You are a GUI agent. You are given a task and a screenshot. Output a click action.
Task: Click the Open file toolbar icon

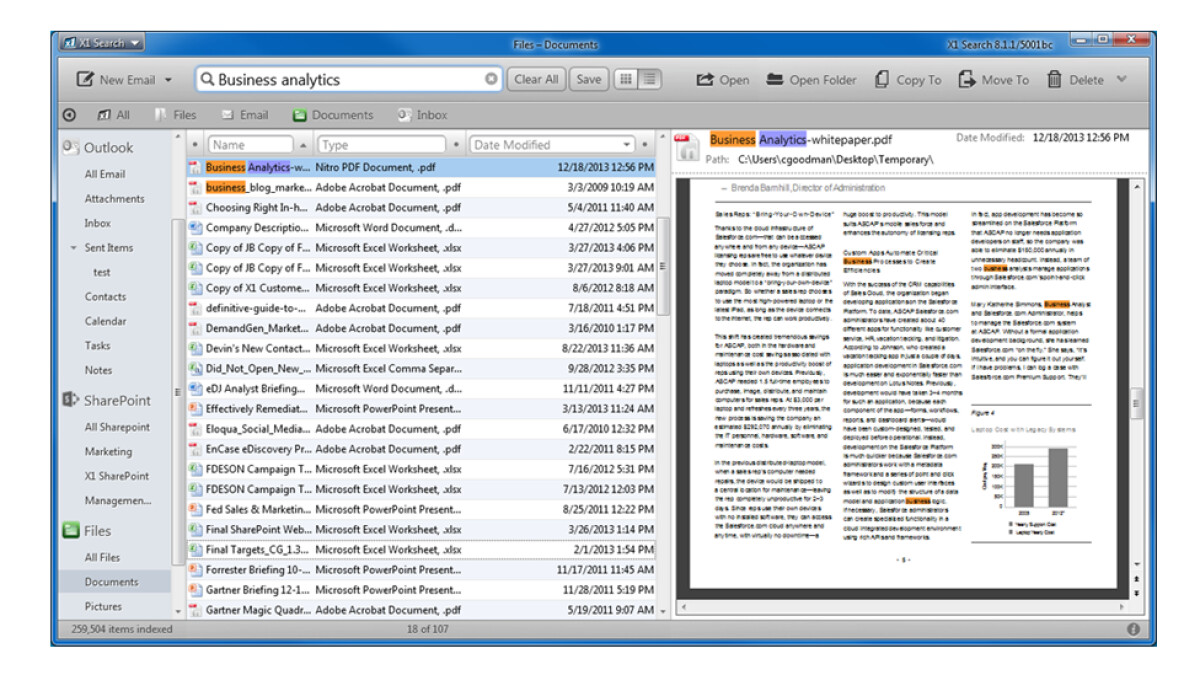(706, 80)
